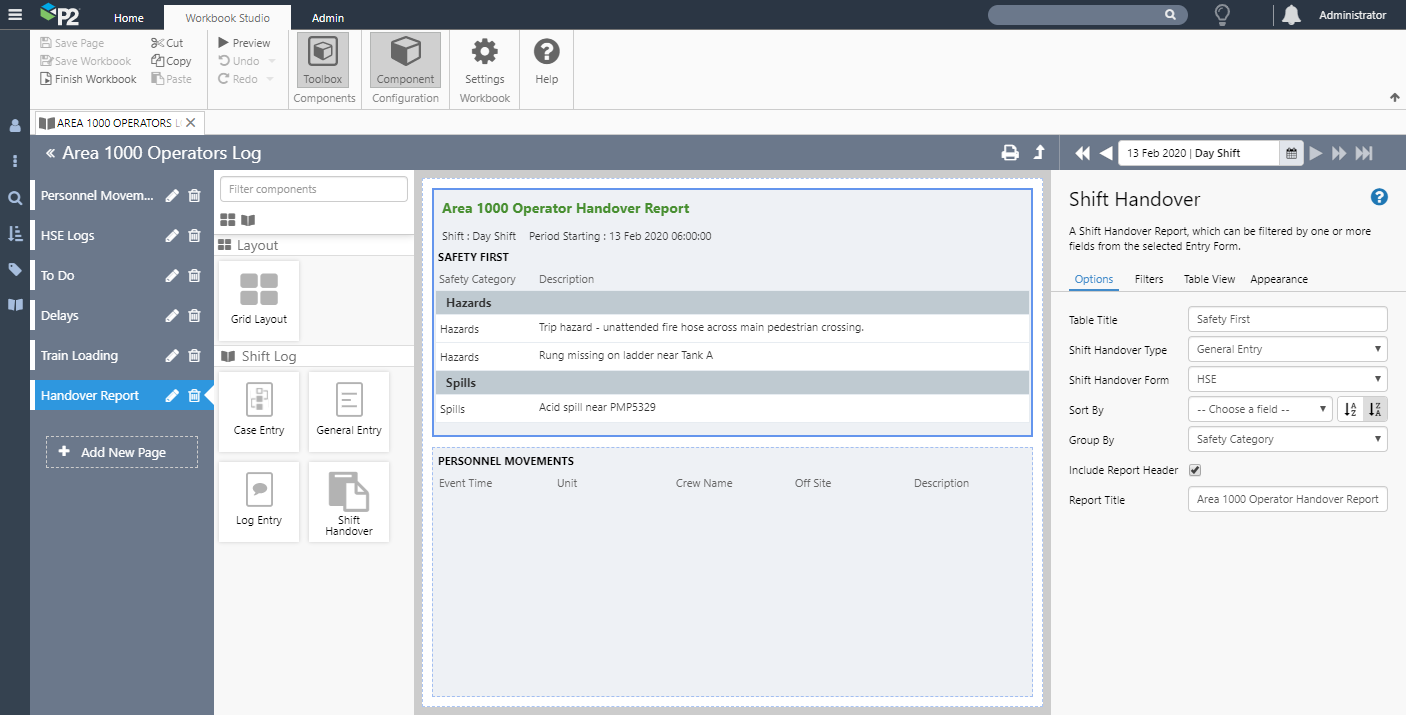
Task: Open the Group By dropdown
Action: tap(1287, 439)
